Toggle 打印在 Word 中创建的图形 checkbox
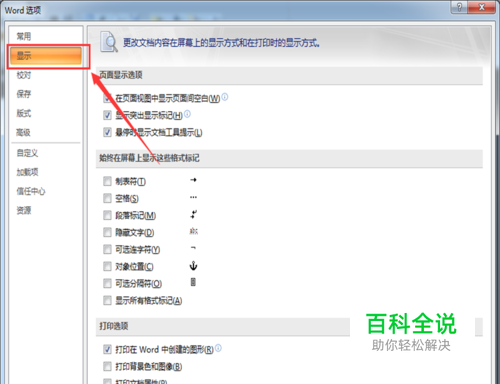Image resolution: width=500 pixels, height=384 pixels. click(107, 349)
